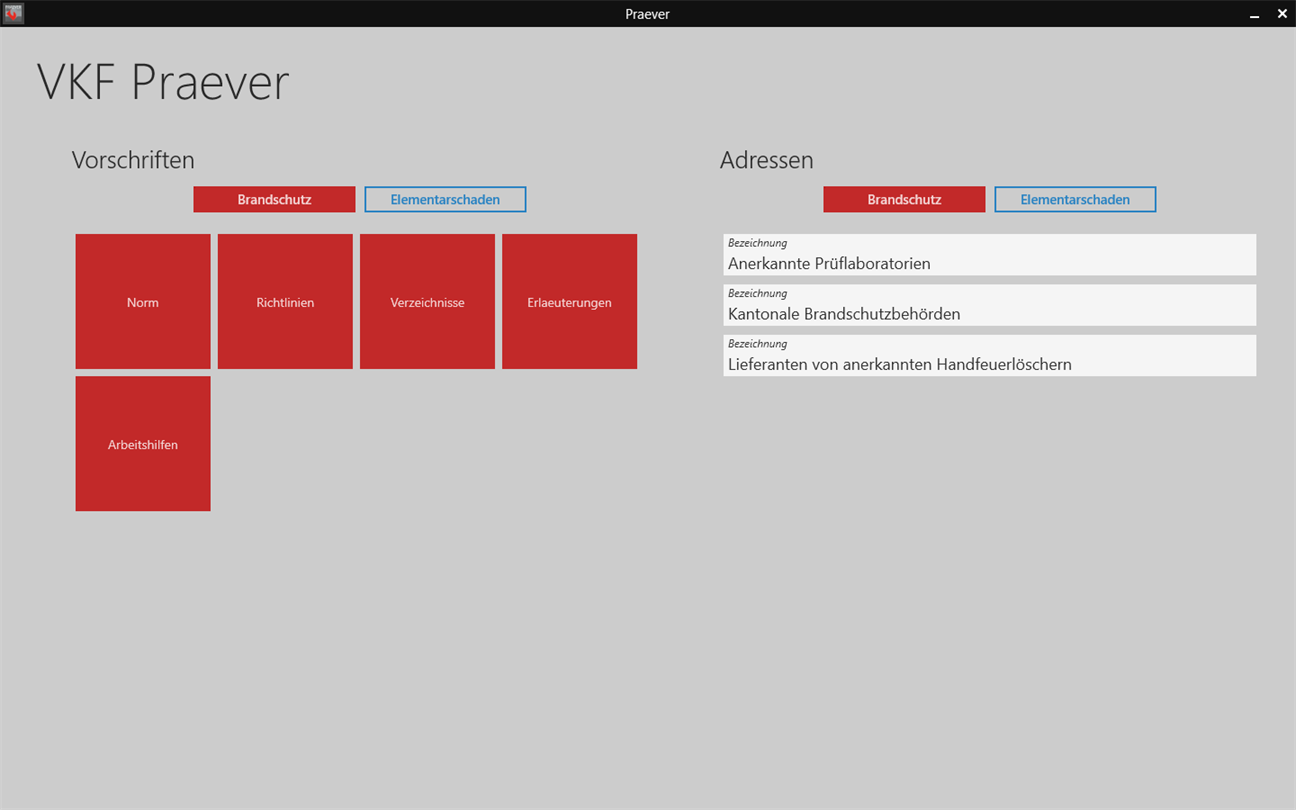Select Brandschutz under Vorschriften
Image resolution: width=1296 pixels, height=810 pixels.
[274, 199]
